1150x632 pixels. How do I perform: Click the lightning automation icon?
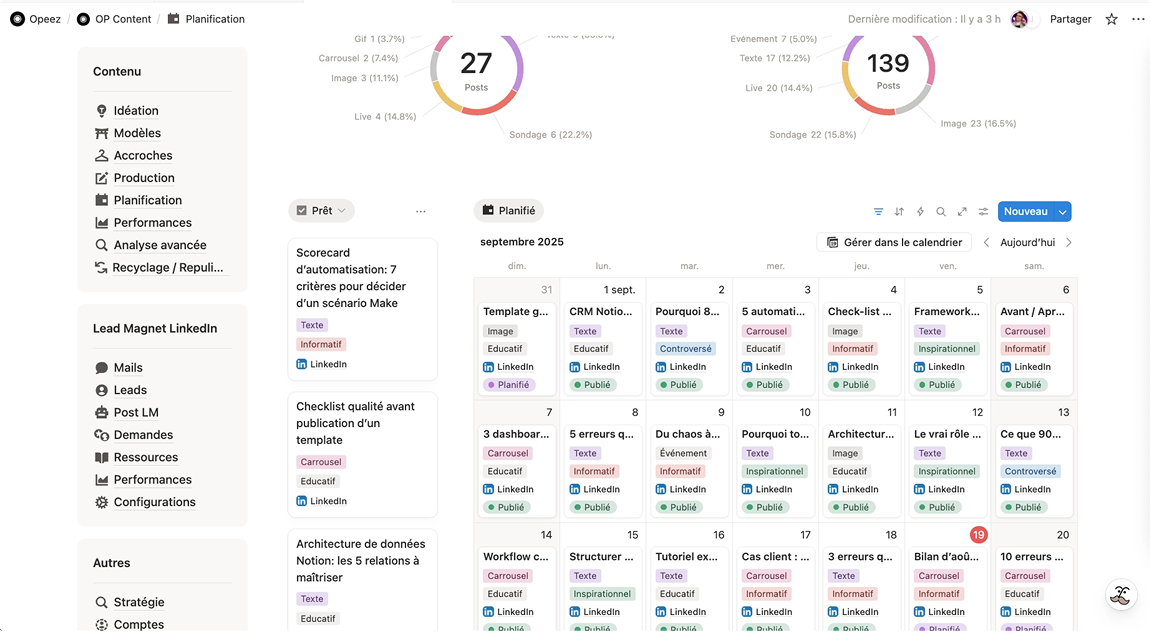pos(920,211)
